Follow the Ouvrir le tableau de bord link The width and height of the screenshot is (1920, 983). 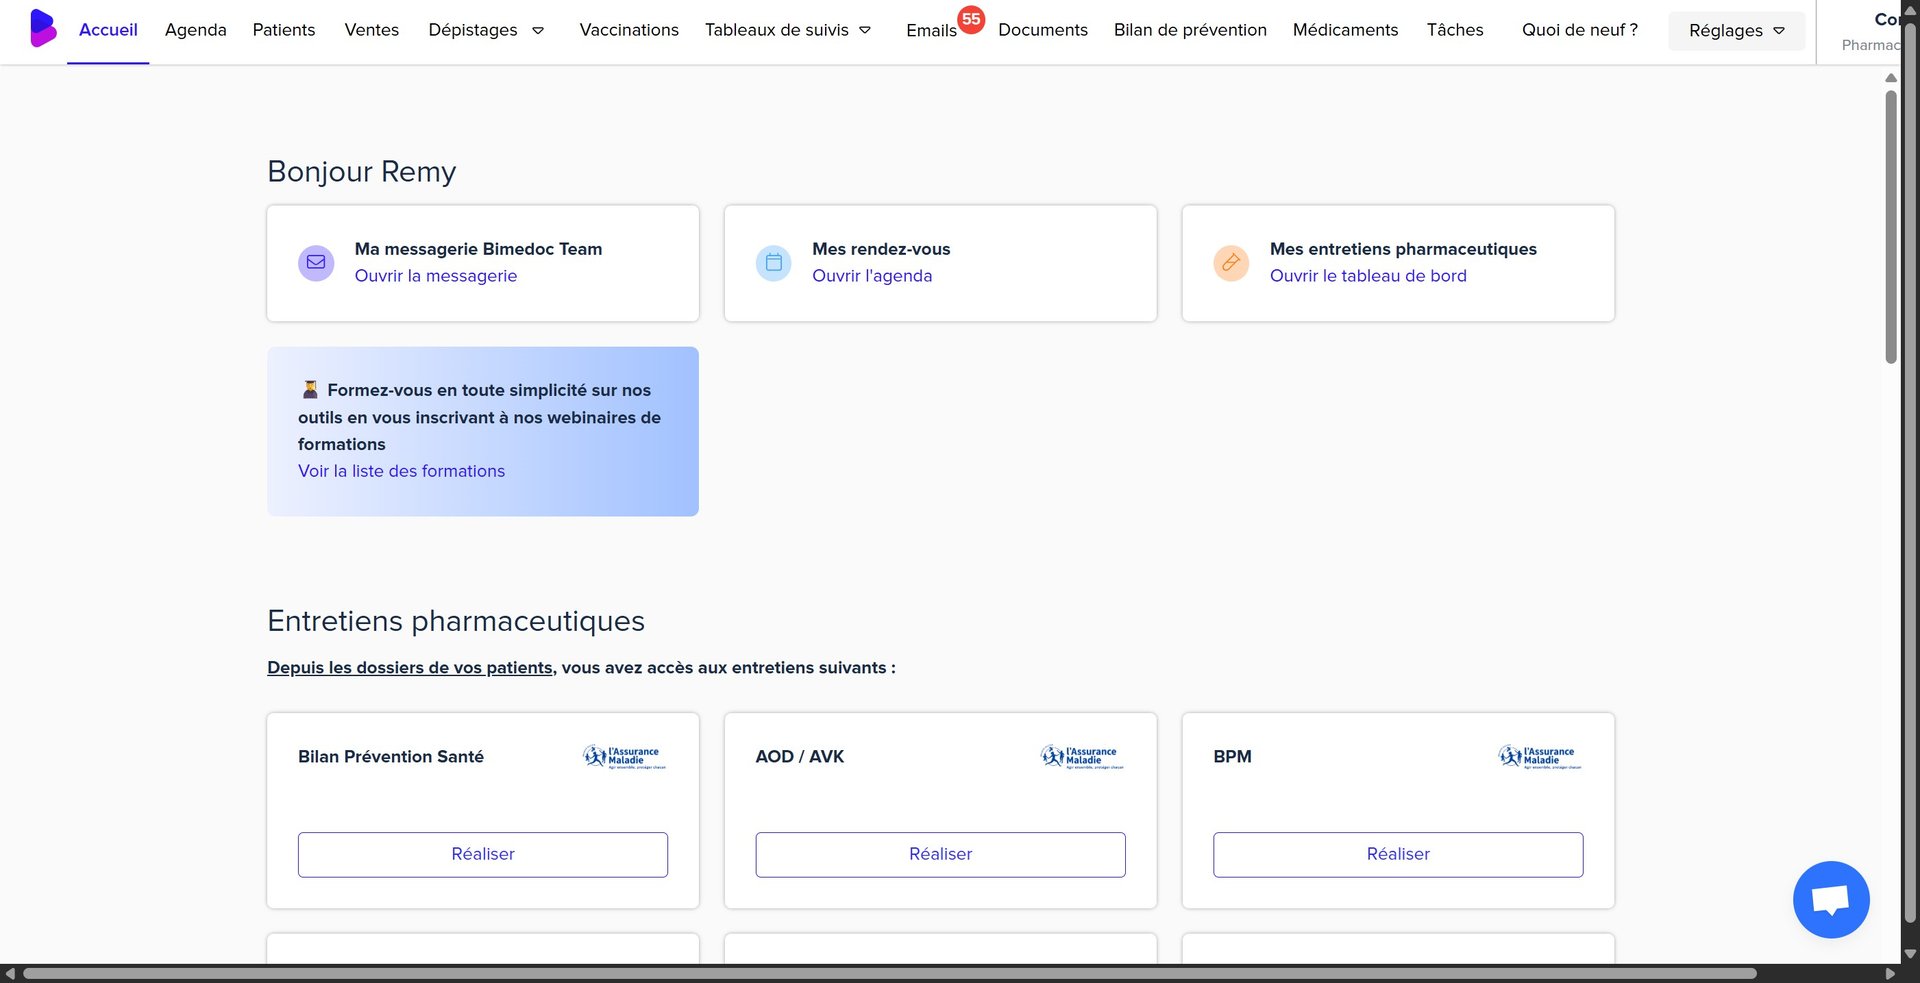1367,276
